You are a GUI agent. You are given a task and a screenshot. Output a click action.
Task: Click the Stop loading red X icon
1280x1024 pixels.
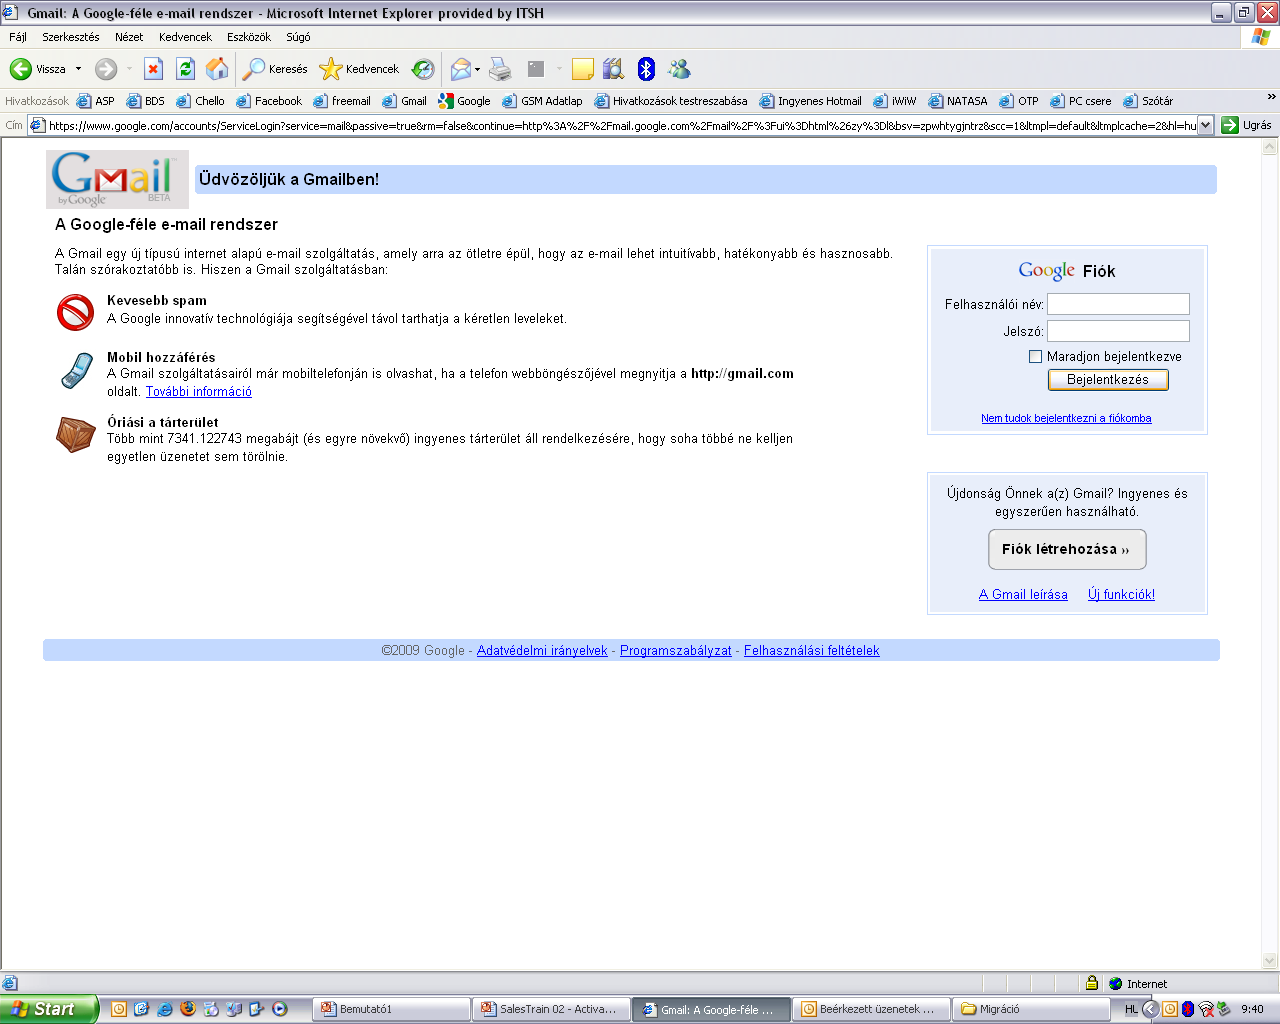pyautogui.click(x=153, y=69)
